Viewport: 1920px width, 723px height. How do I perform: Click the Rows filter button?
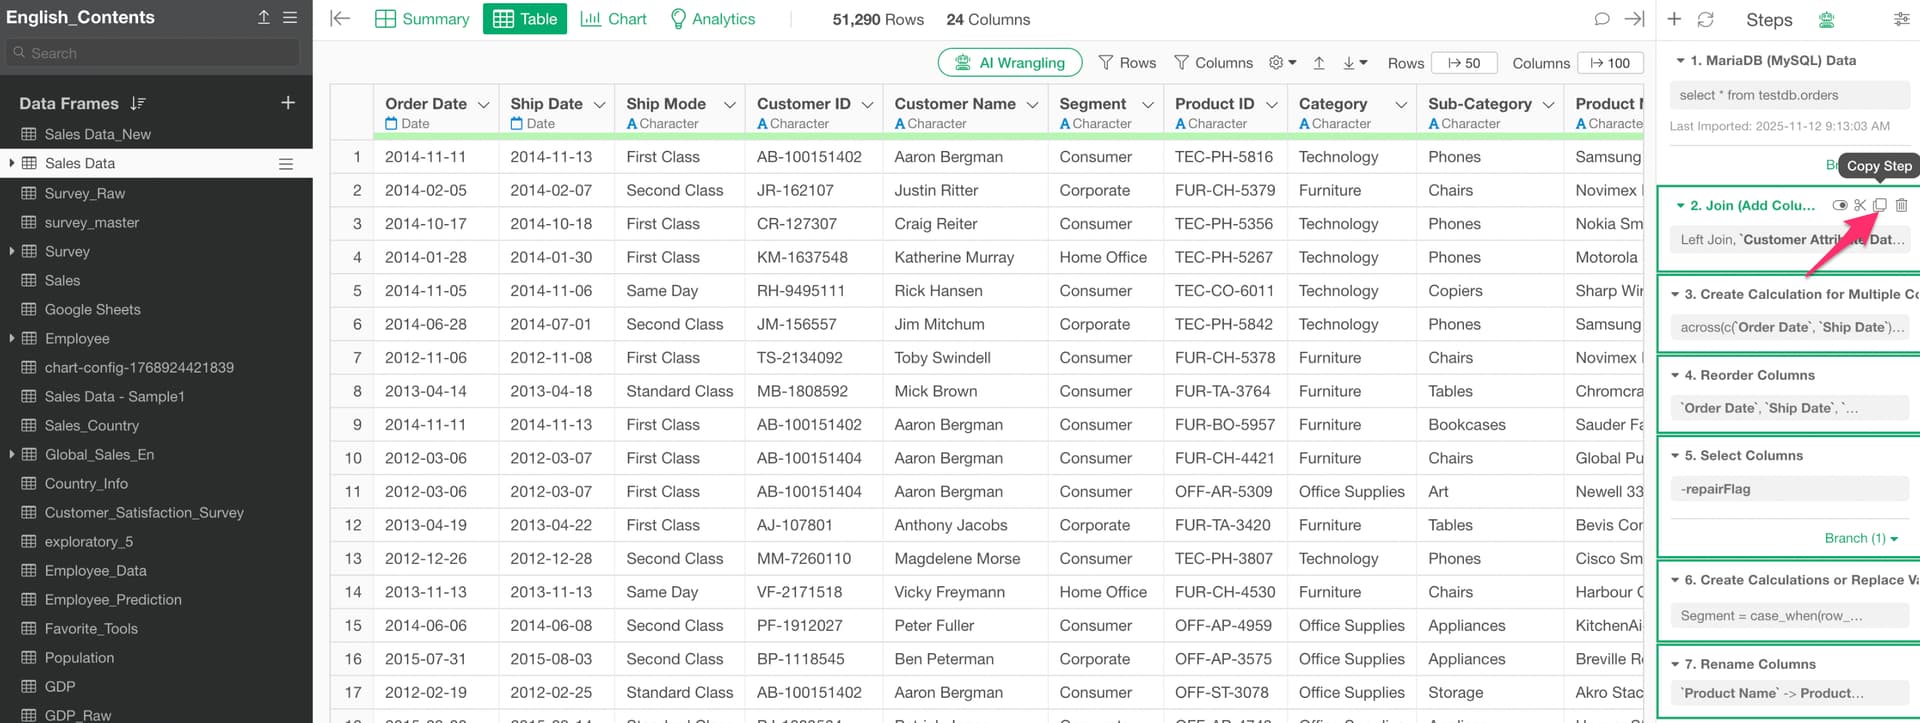click(1127, 62)
